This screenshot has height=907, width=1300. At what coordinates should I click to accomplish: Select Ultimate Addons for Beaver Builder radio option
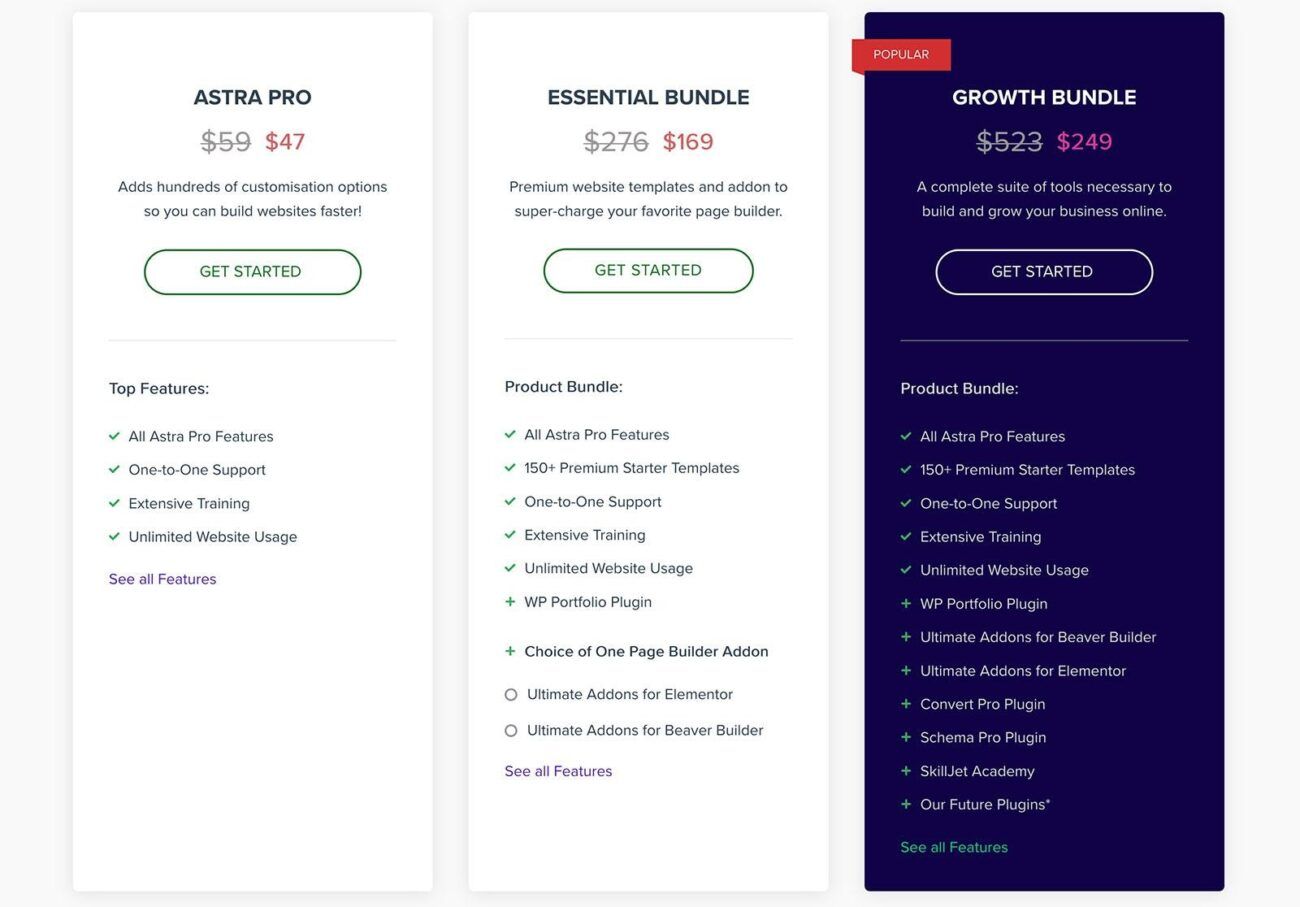point(511,731)
